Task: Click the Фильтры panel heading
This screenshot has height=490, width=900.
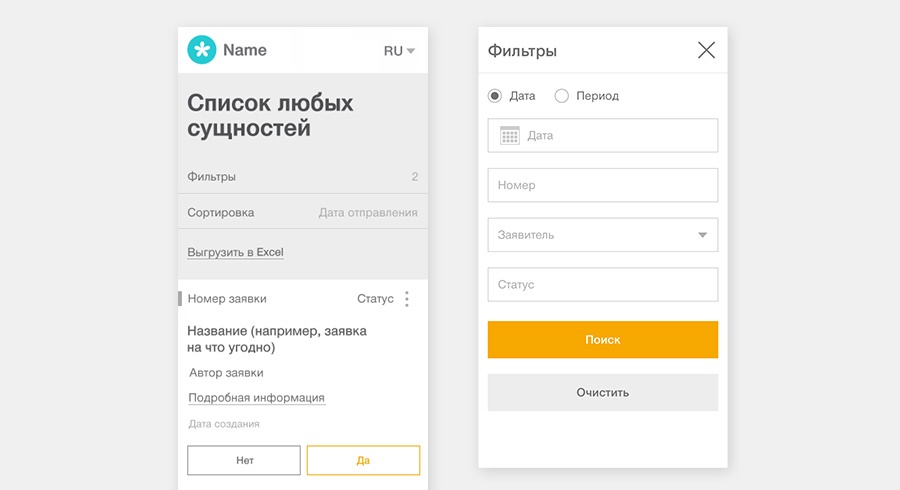Action: click(522, 51)
